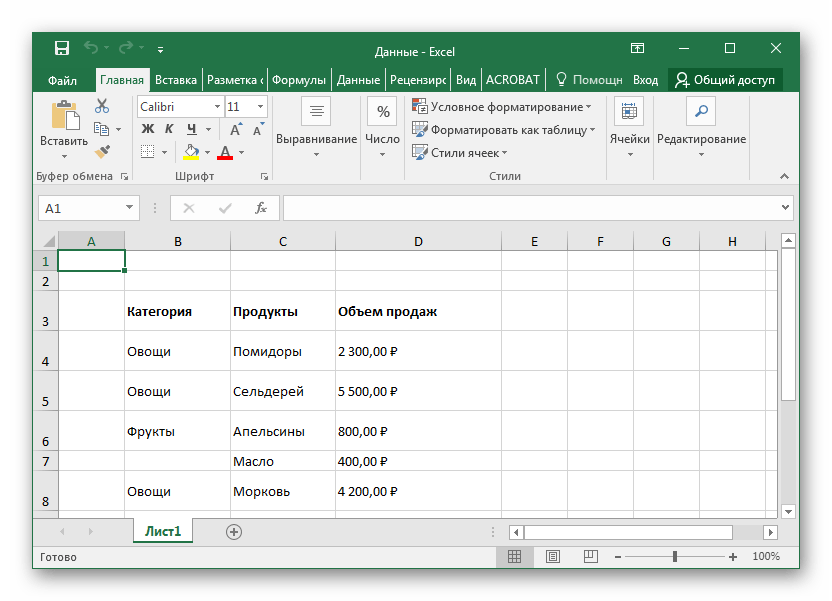
Task: Click the Общий доступ share button
Action: click(x=725, y=80)
